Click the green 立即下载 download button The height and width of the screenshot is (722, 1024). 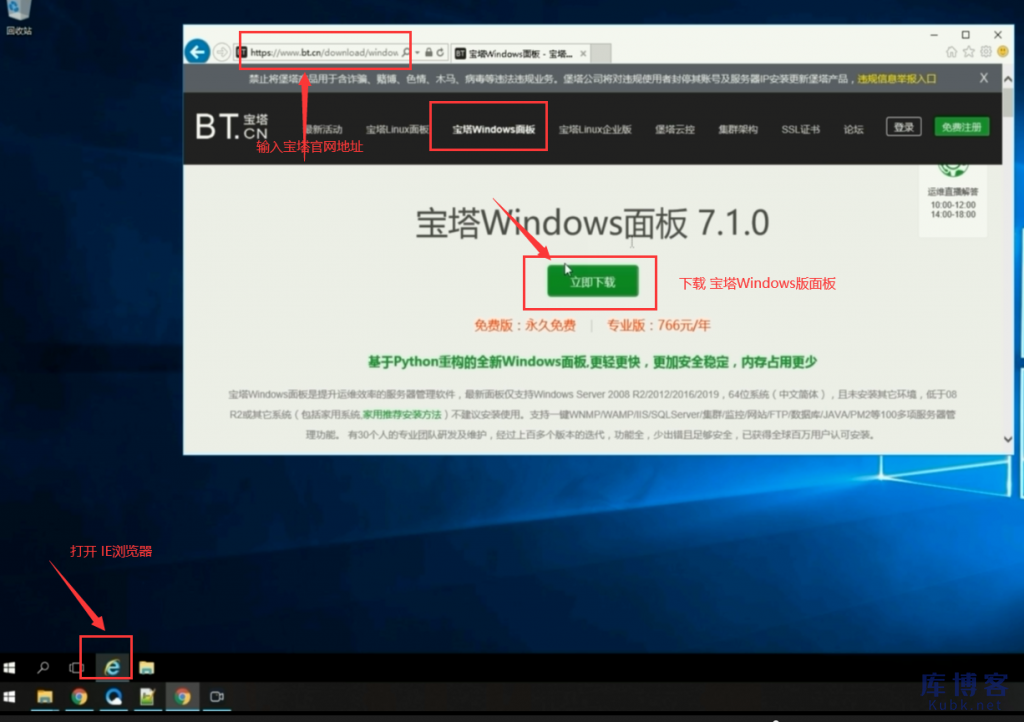(592, 281)
